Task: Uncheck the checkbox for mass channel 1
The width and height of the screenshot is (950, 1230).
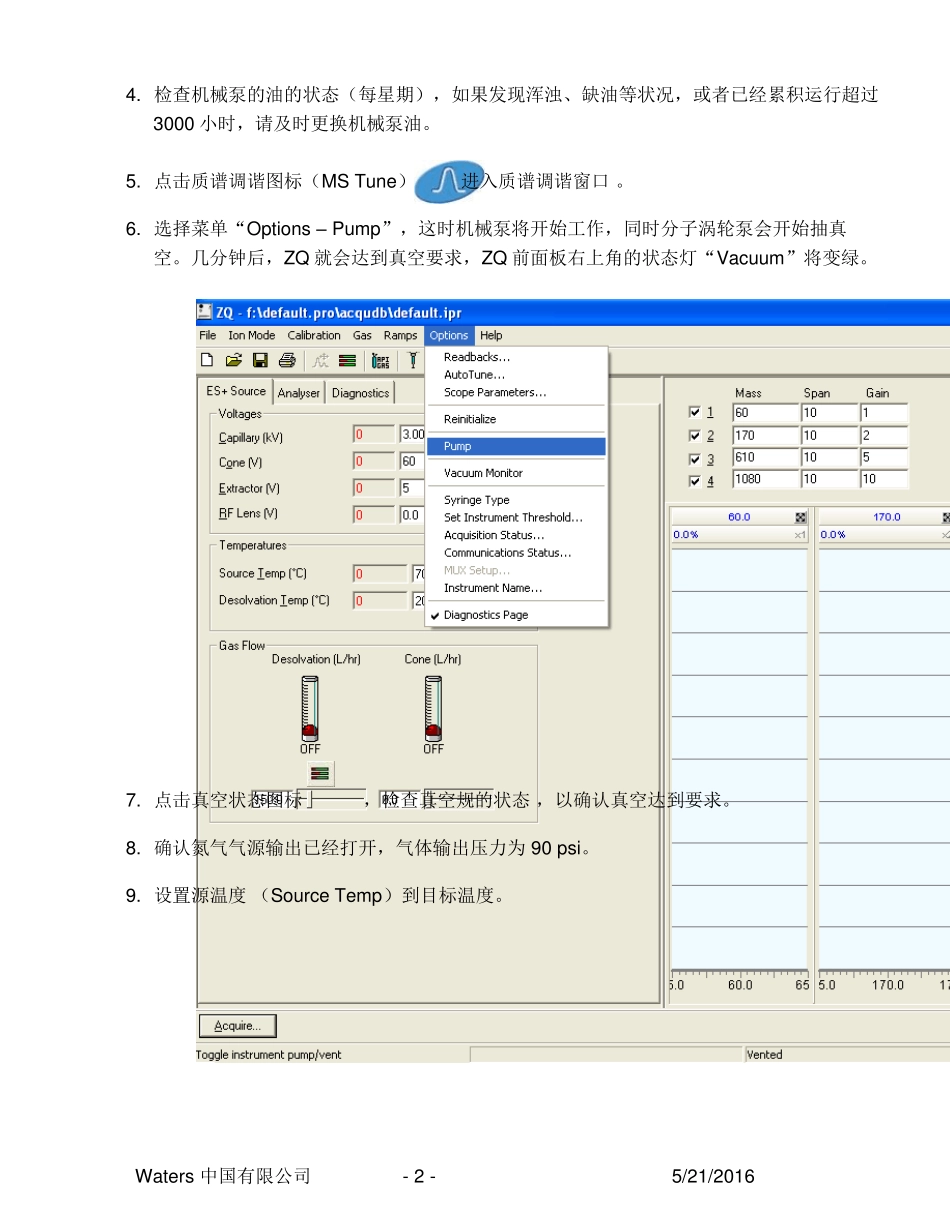Action: (x=695, y=412)
